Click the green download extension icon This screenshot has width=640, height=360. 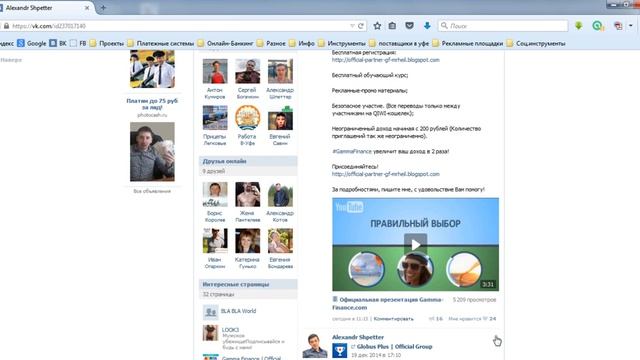pyautogui.click(x=578, y=26)
